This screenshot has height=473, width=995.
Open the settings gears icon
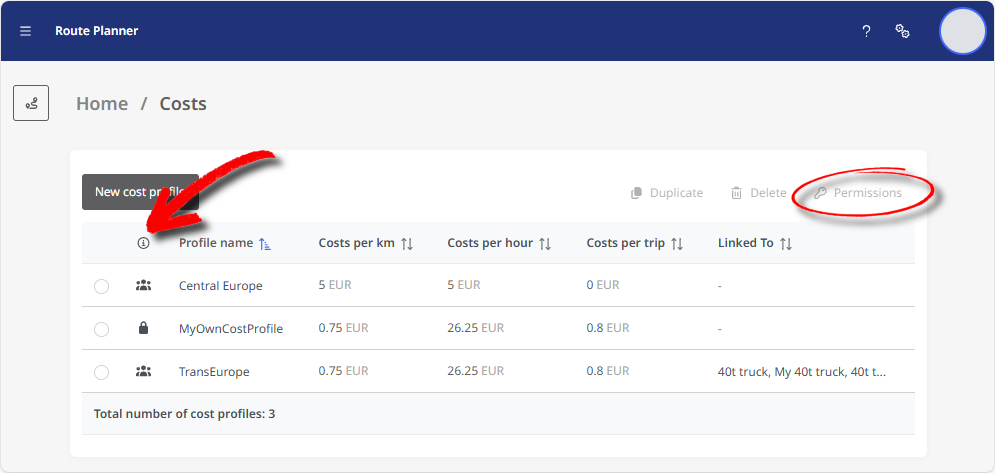902,31
